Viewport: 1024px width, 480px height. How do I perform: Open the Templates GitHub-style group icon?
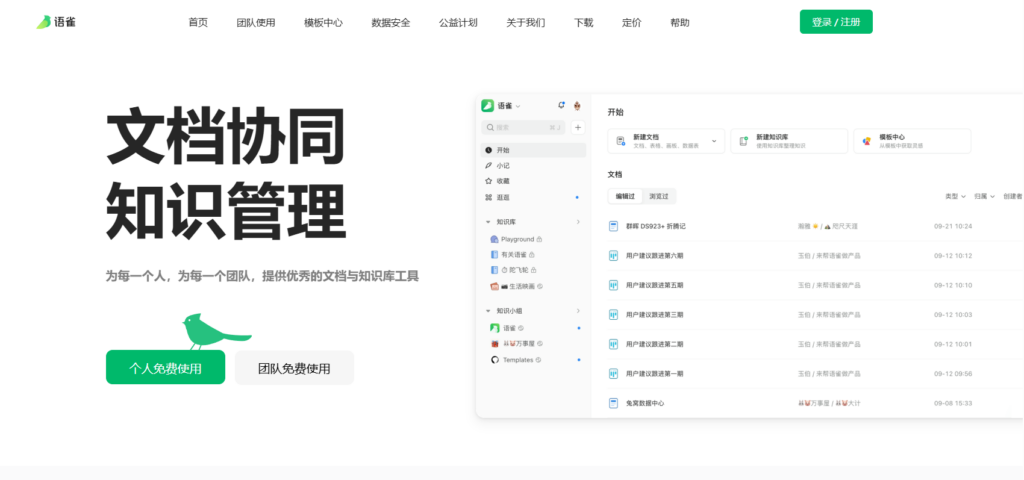[494, 360]
